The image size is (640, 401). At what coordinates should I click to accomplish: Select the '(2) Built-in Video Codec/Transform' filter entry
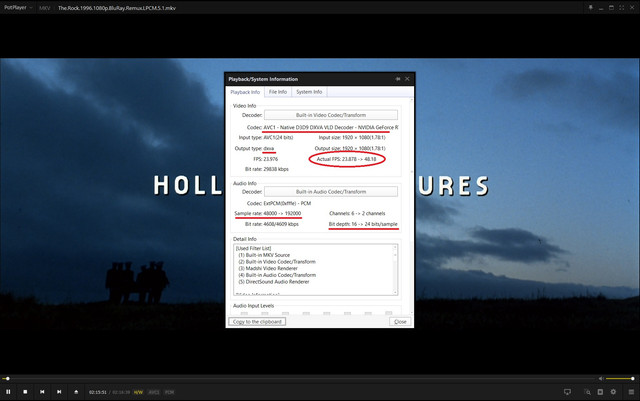(277, 262)
